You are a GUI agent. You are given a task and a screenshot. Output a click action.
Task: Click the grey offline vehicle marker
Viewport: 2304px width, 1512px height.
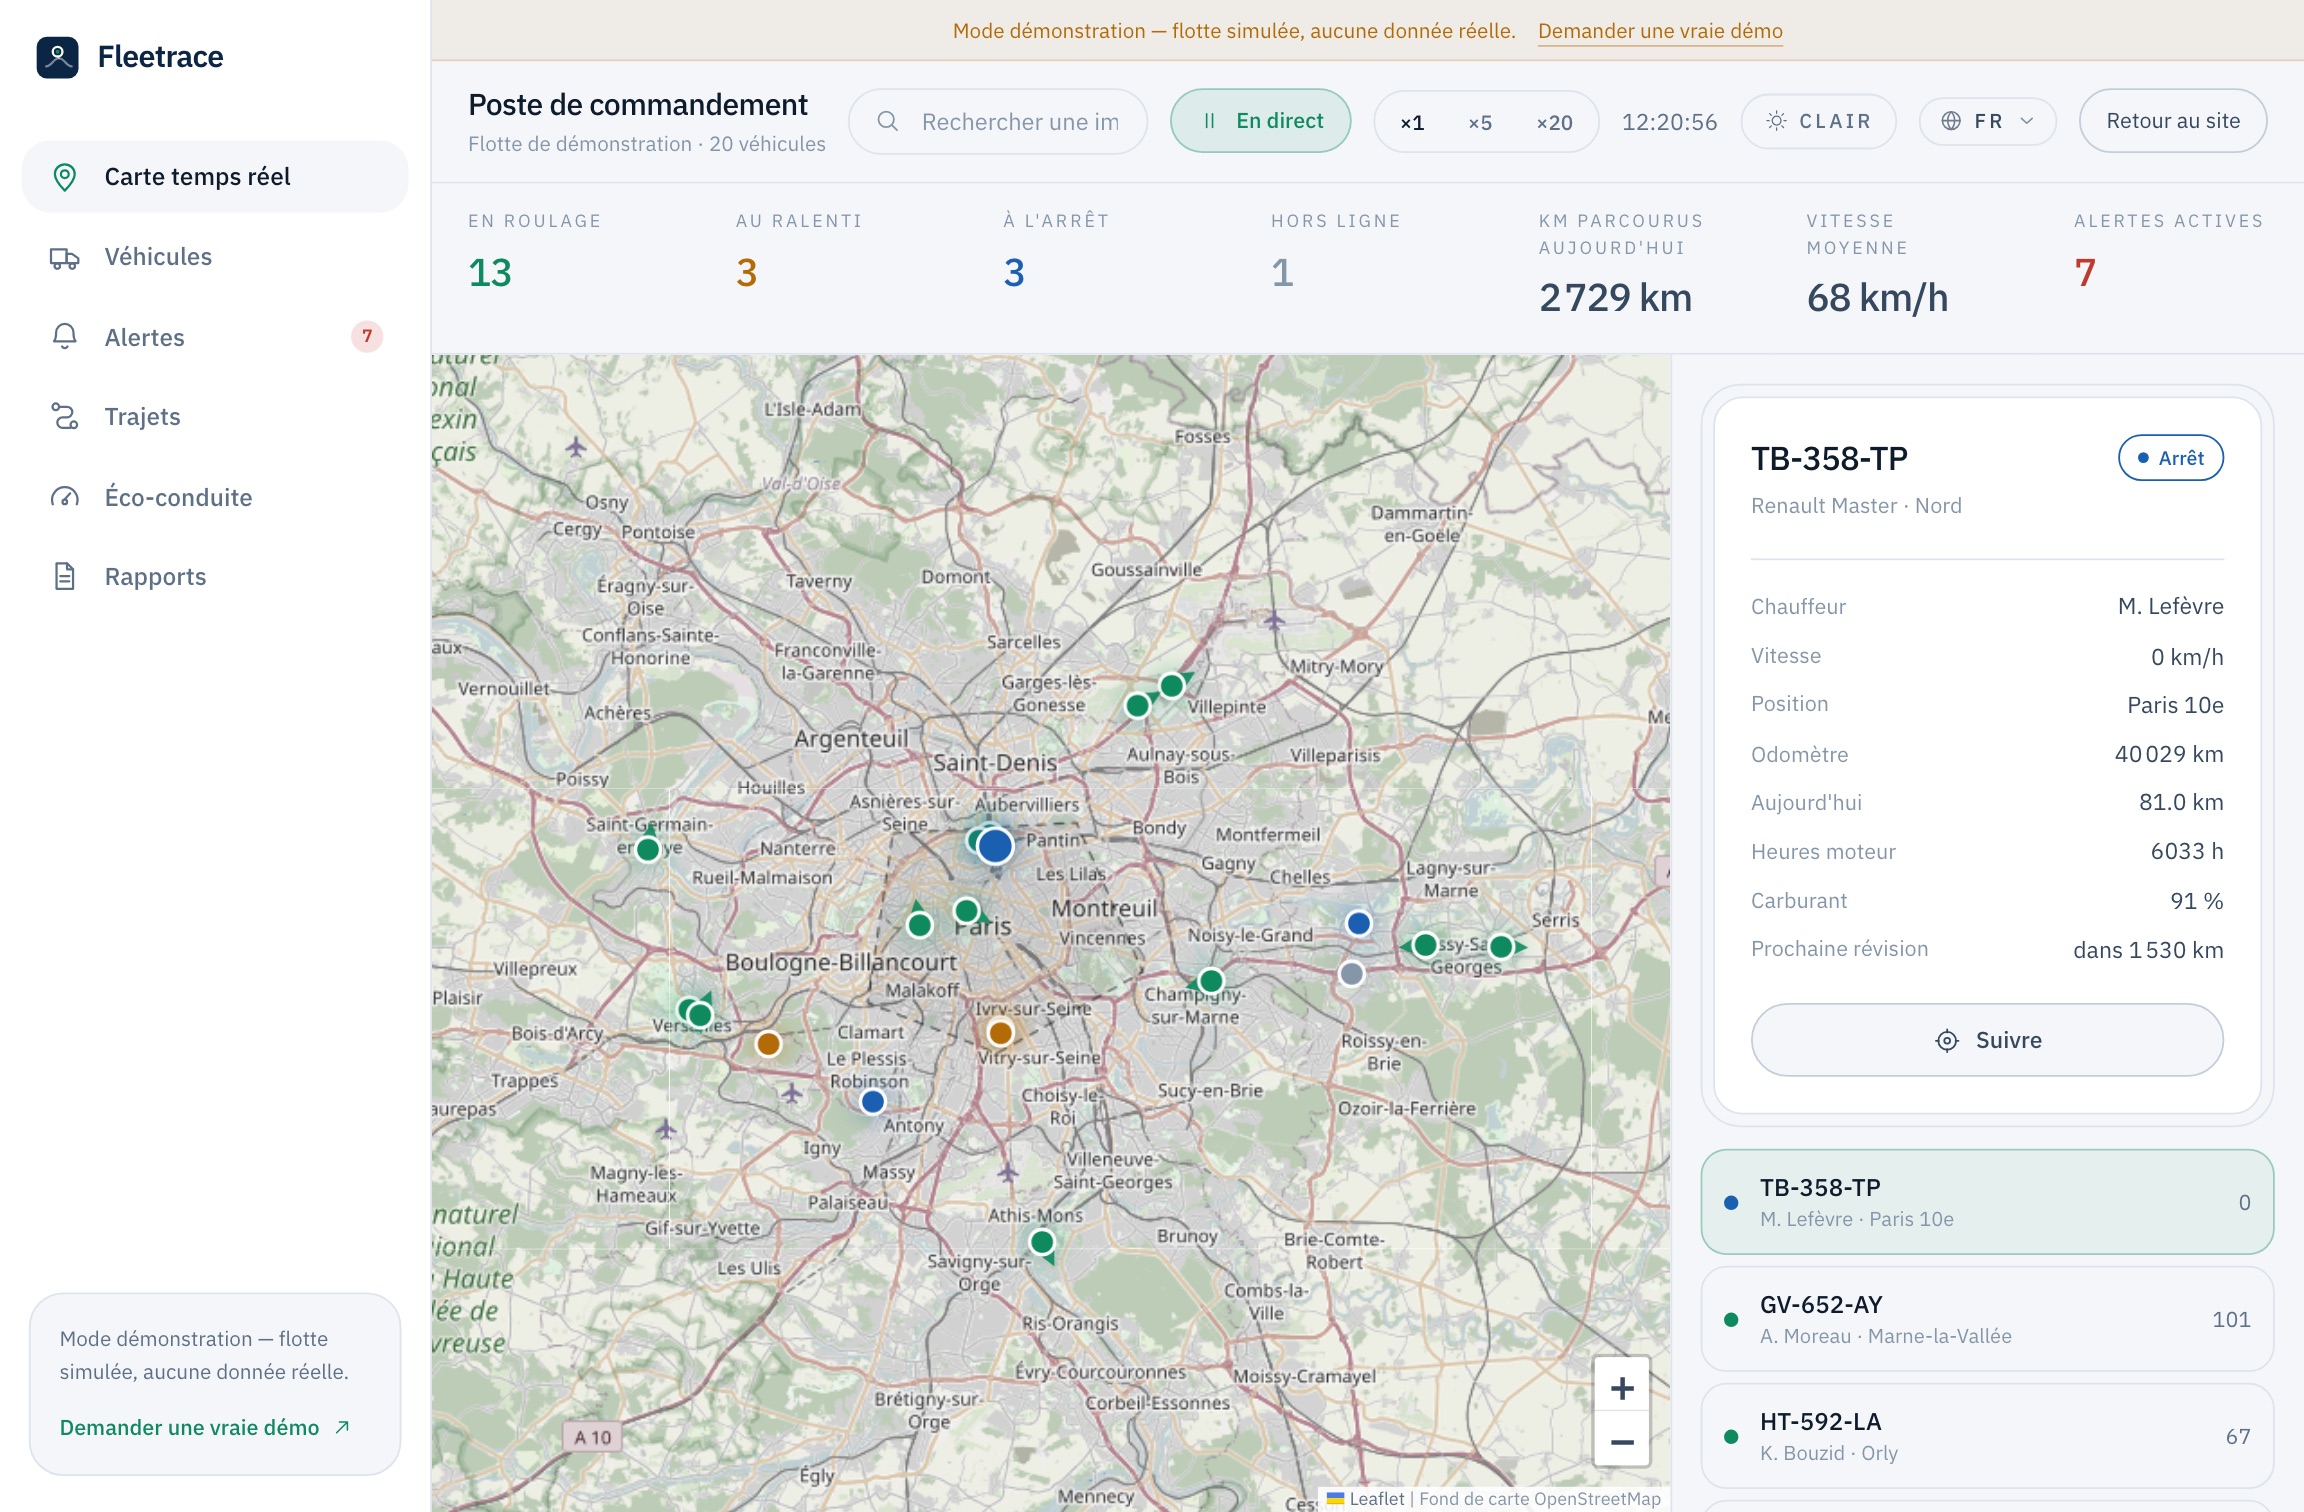point(1351,973)
